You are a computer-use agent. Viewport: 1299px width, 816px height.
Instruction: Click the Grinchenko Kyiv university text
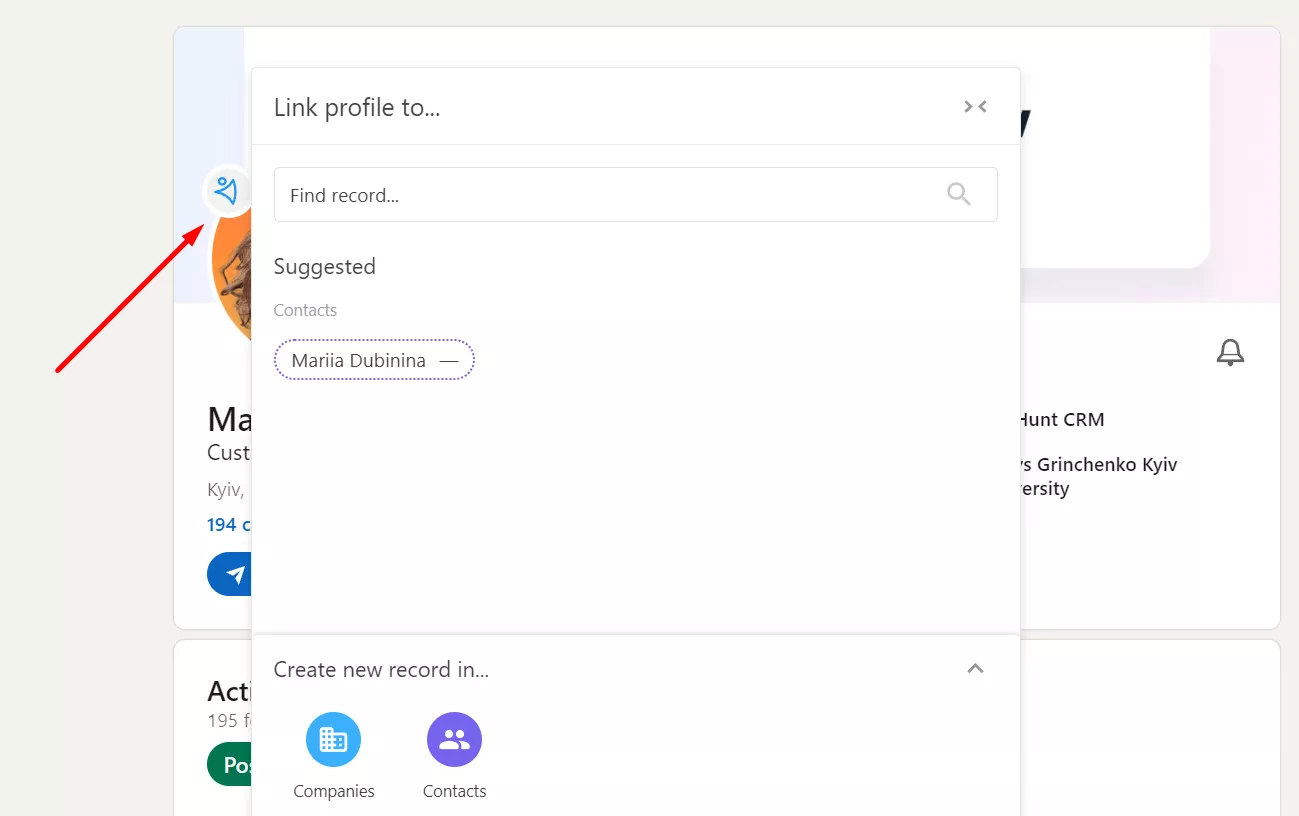1098,477
